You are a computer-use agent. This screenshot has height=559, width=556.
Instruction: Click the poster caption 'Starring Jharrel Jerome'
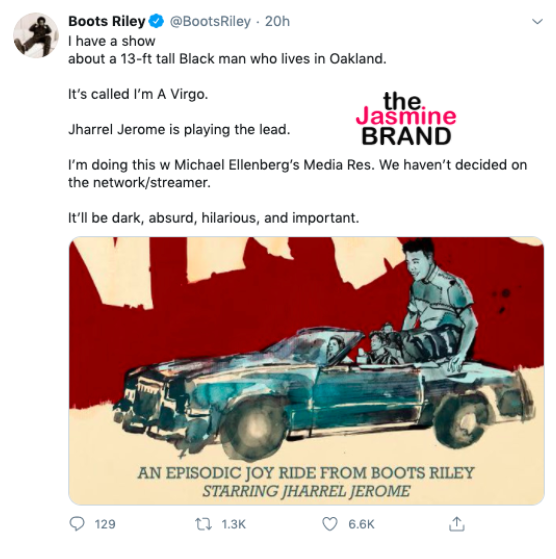pos(307,491)
